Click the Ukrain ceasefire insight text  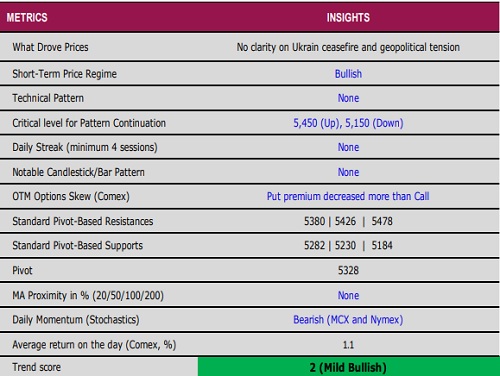click(x=348, y=47)
